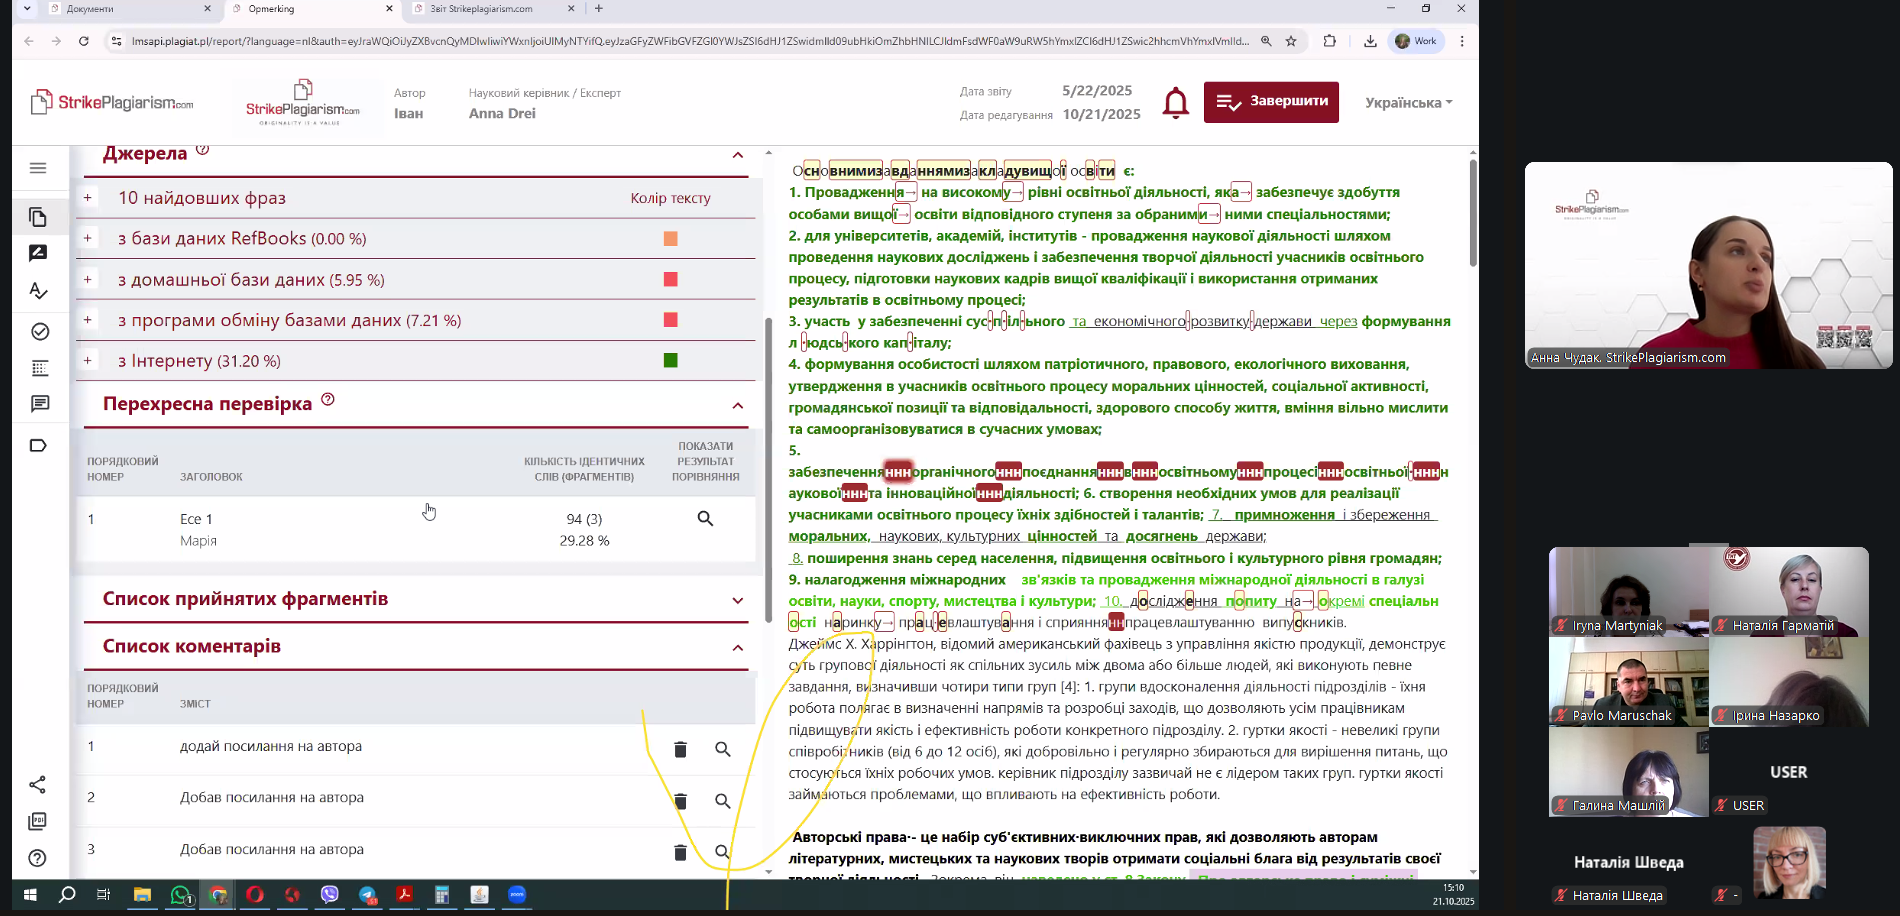Image resolution: width=1900 pixels, height=916 pixels.
Task: Open Zoom from the Windows taskbar
Action: click(x=517, y=895)
